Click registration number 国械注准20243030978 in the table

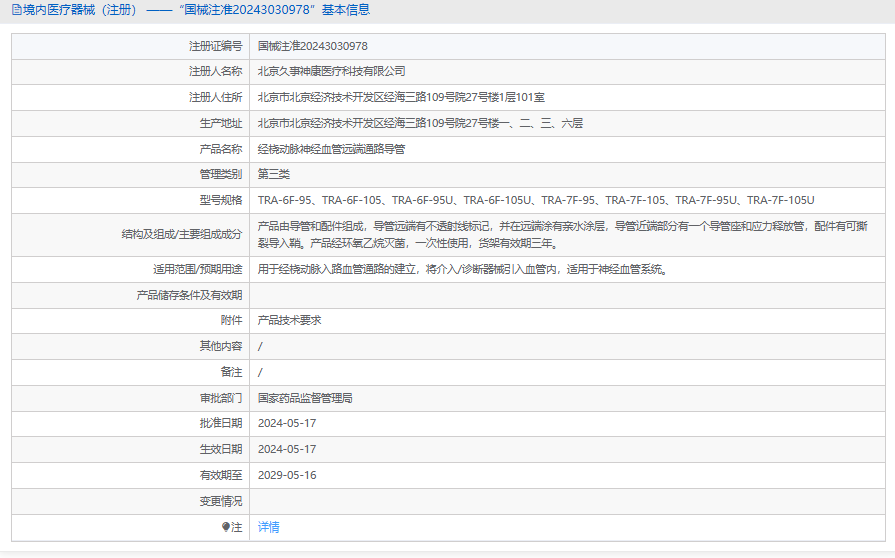point(312,46)
